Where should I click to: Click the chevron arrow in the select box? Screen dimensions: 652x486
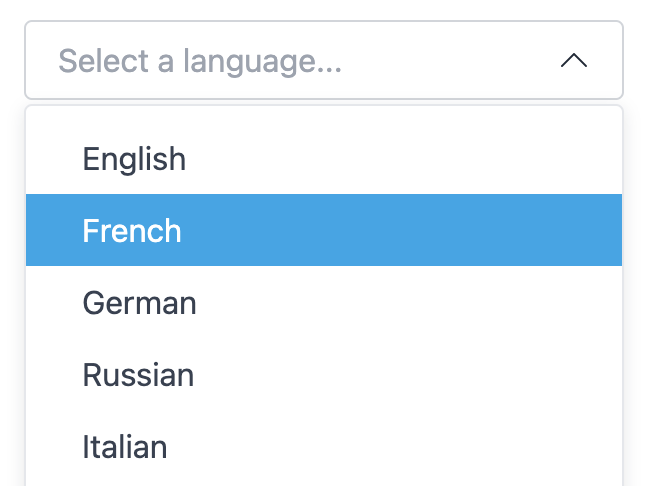pos(573,61)
